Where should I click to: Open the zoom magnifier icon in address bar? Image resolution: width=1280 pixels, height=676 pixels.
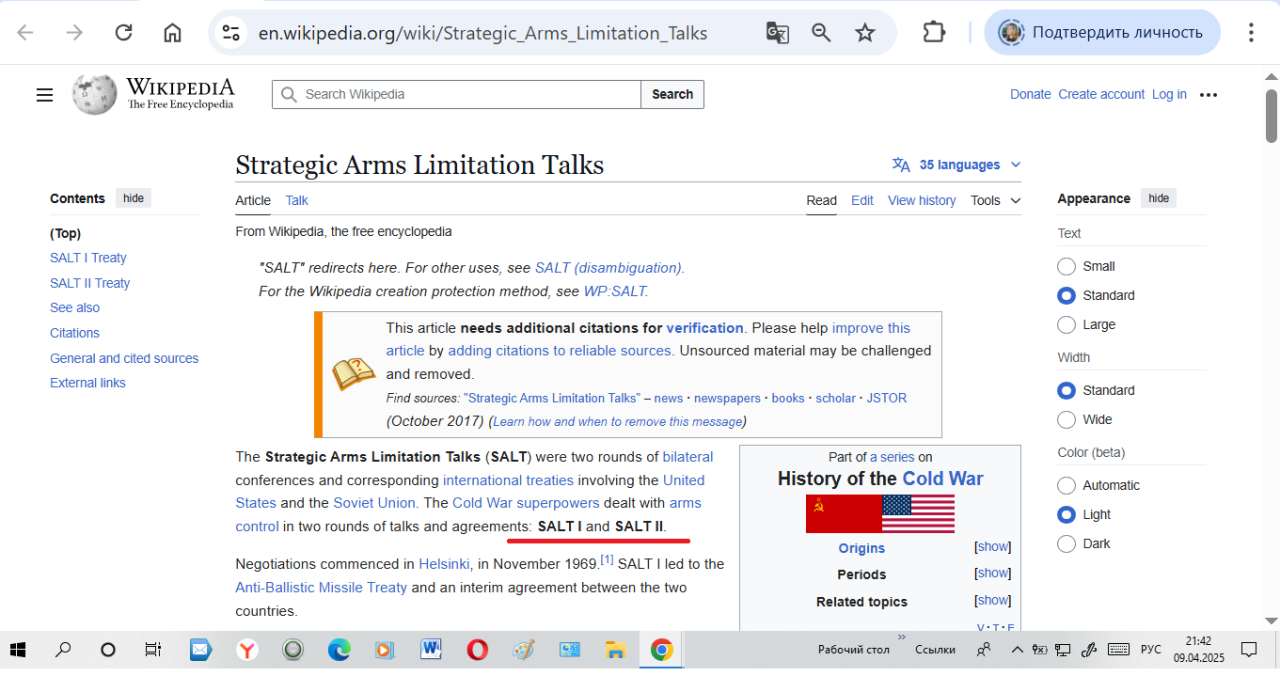(x=821, y=33)
